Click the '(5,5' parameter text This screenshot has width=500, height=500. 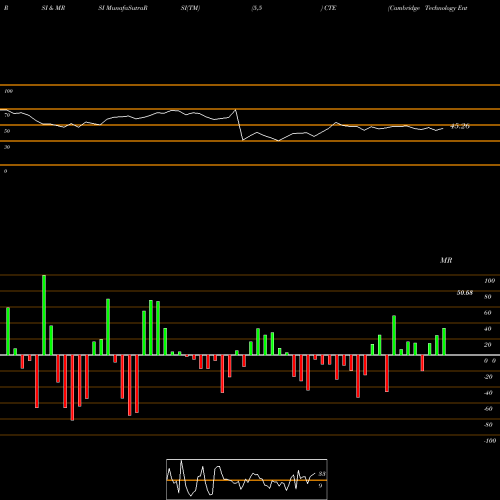tap(257, 8)
